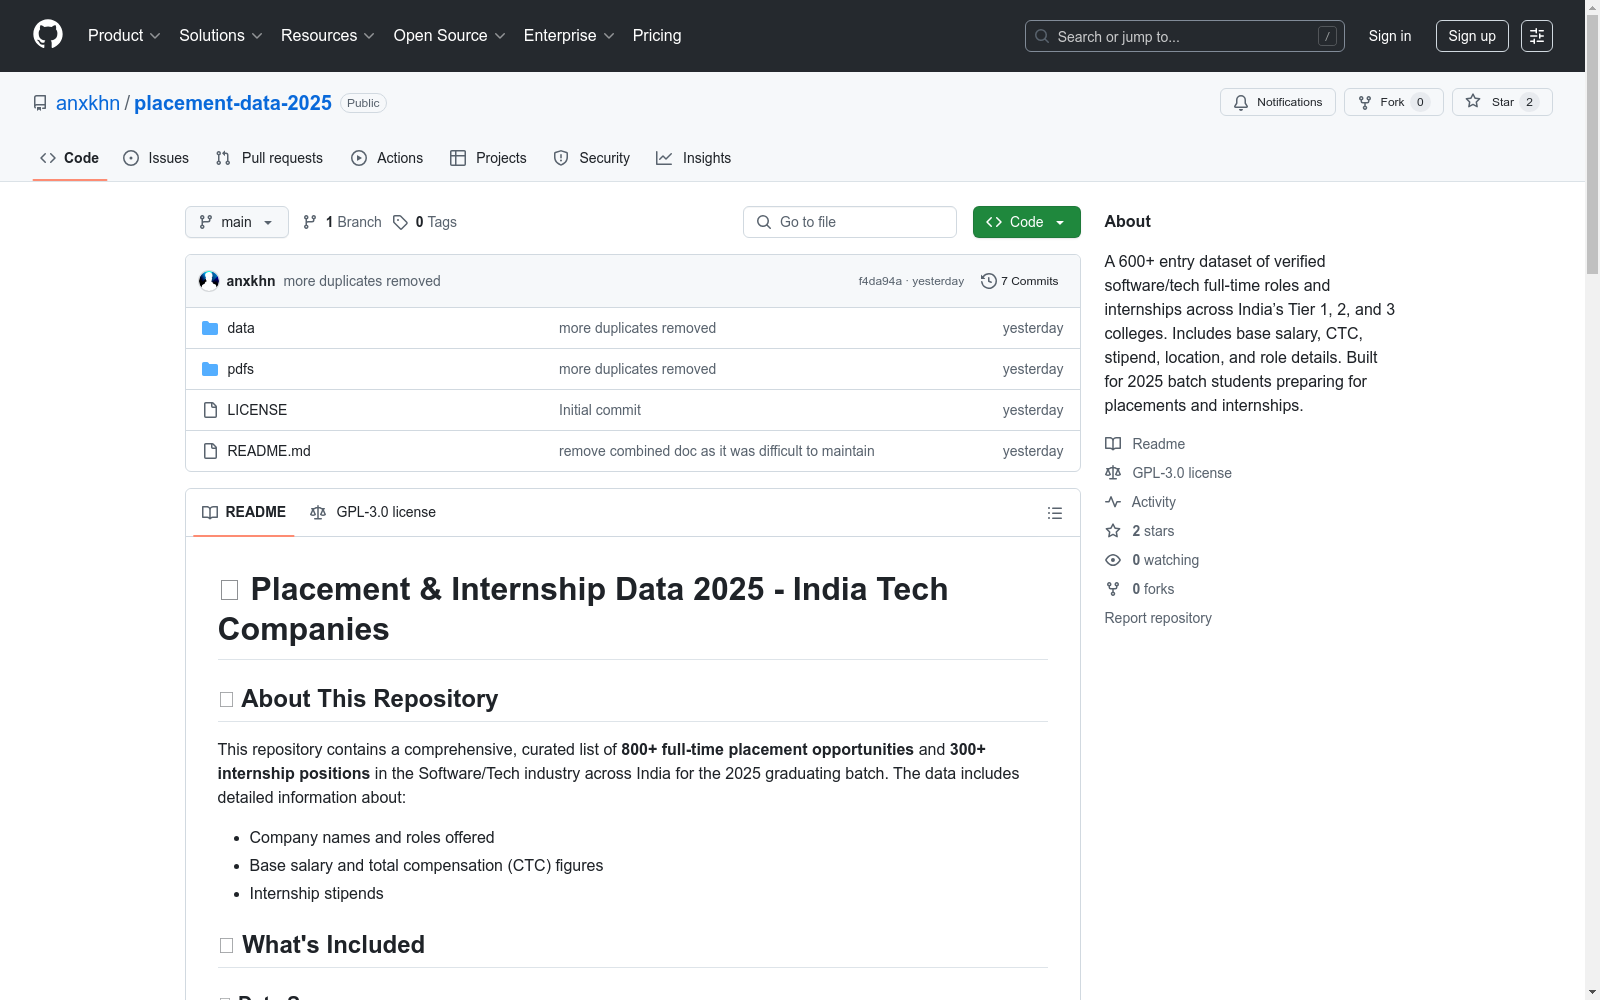Viewport: 1600px width, 1000px height.
Task: Open the anxkhn owner link
Action: tap(88, 103)
